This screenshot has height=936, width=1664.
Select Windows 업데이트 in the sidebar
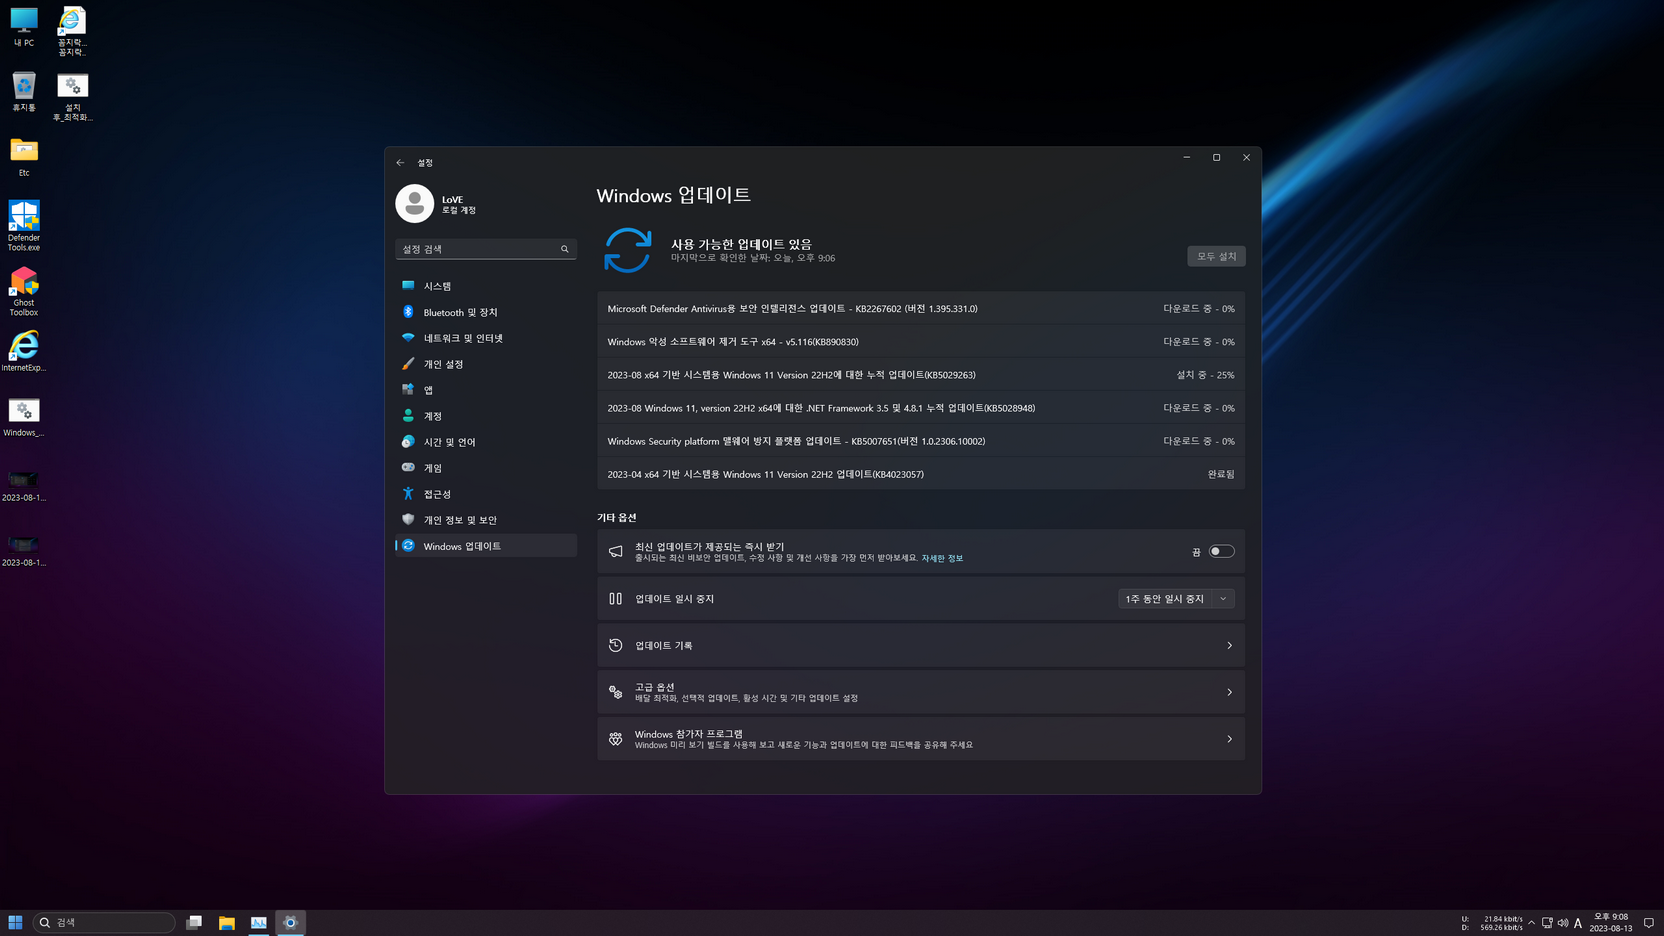pyautogui.click(x=486, y=546)
